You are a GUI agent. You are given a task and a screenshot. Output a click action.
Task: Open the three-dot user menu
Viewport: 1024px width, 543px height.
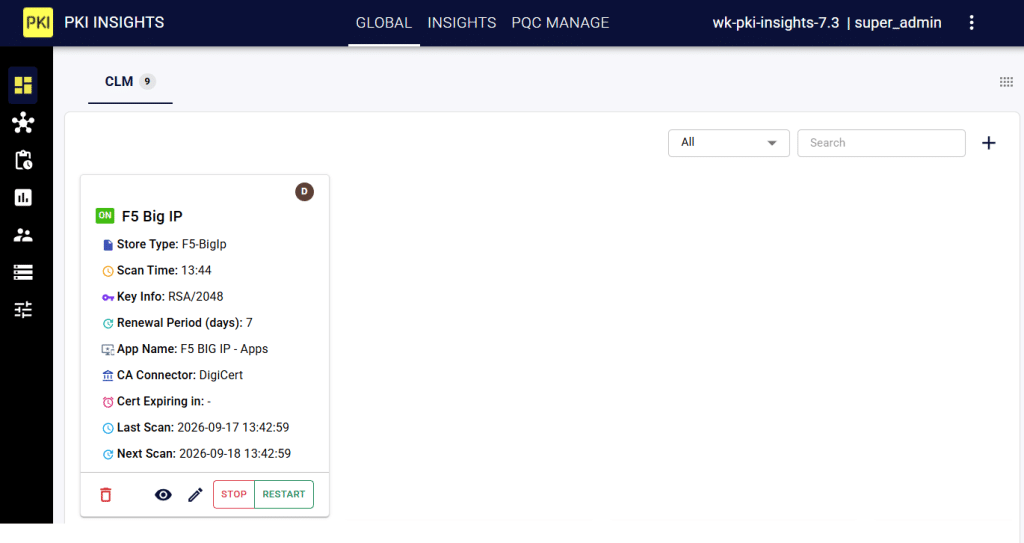tap(971, 23)
